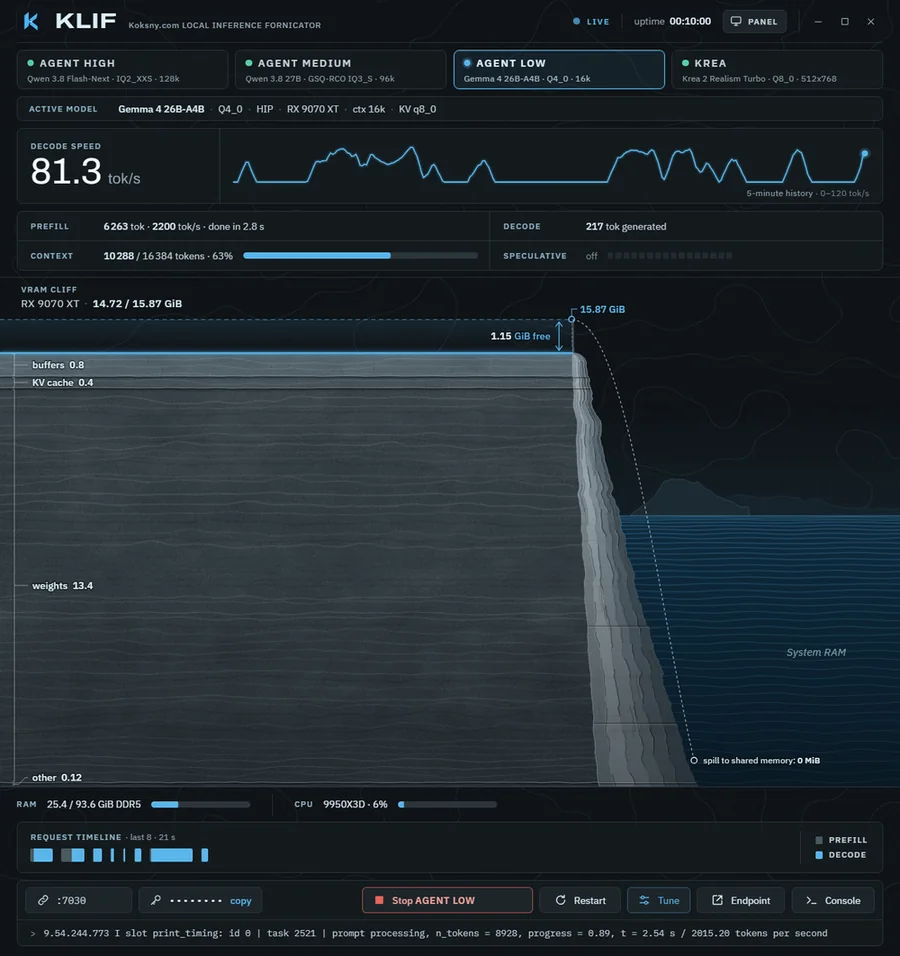
Task: Click the log line chevron at bottom
Action: (33, 933)
